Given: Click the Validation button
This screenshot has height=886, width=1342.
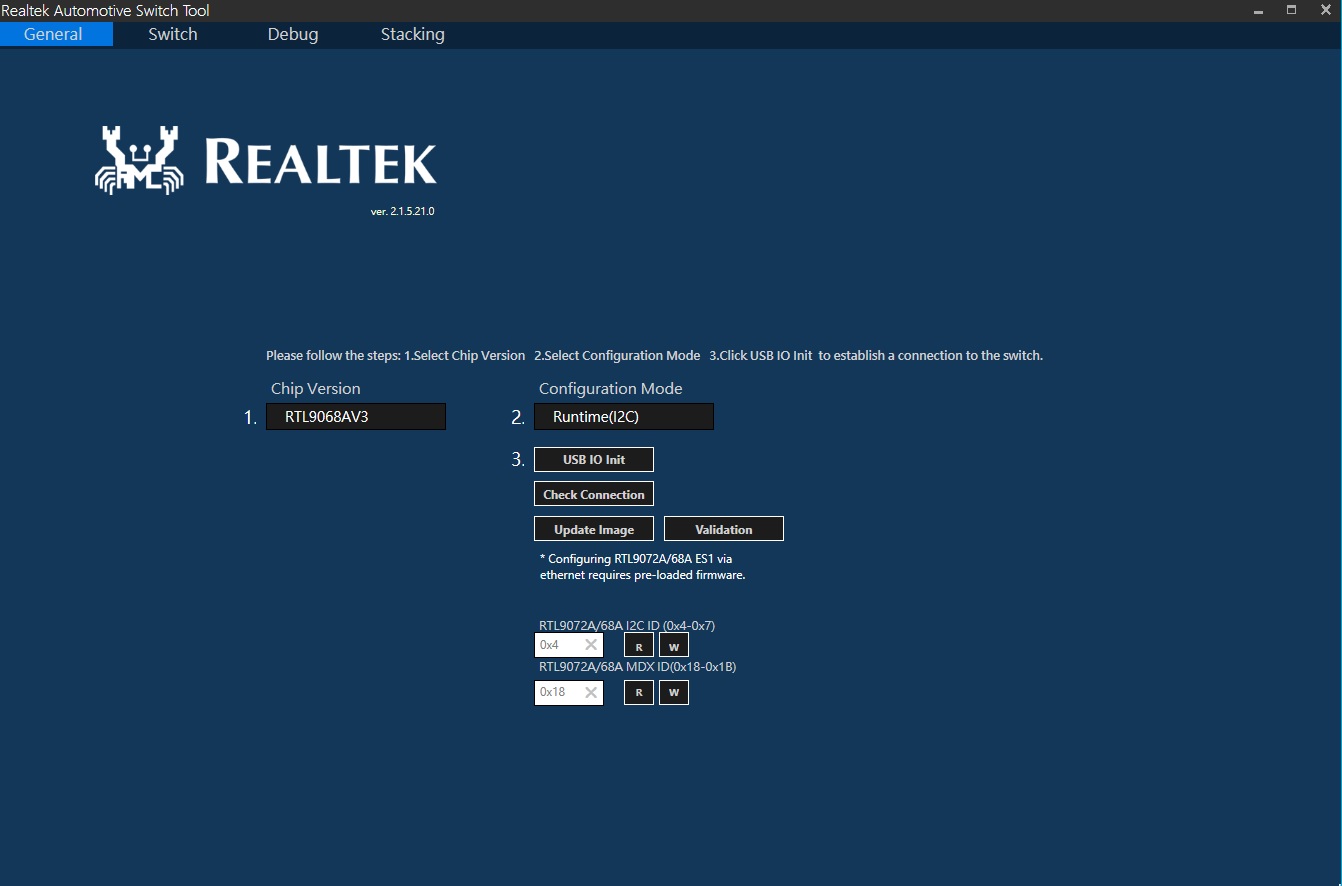Looking at the screenshot, I should point(724,529).
